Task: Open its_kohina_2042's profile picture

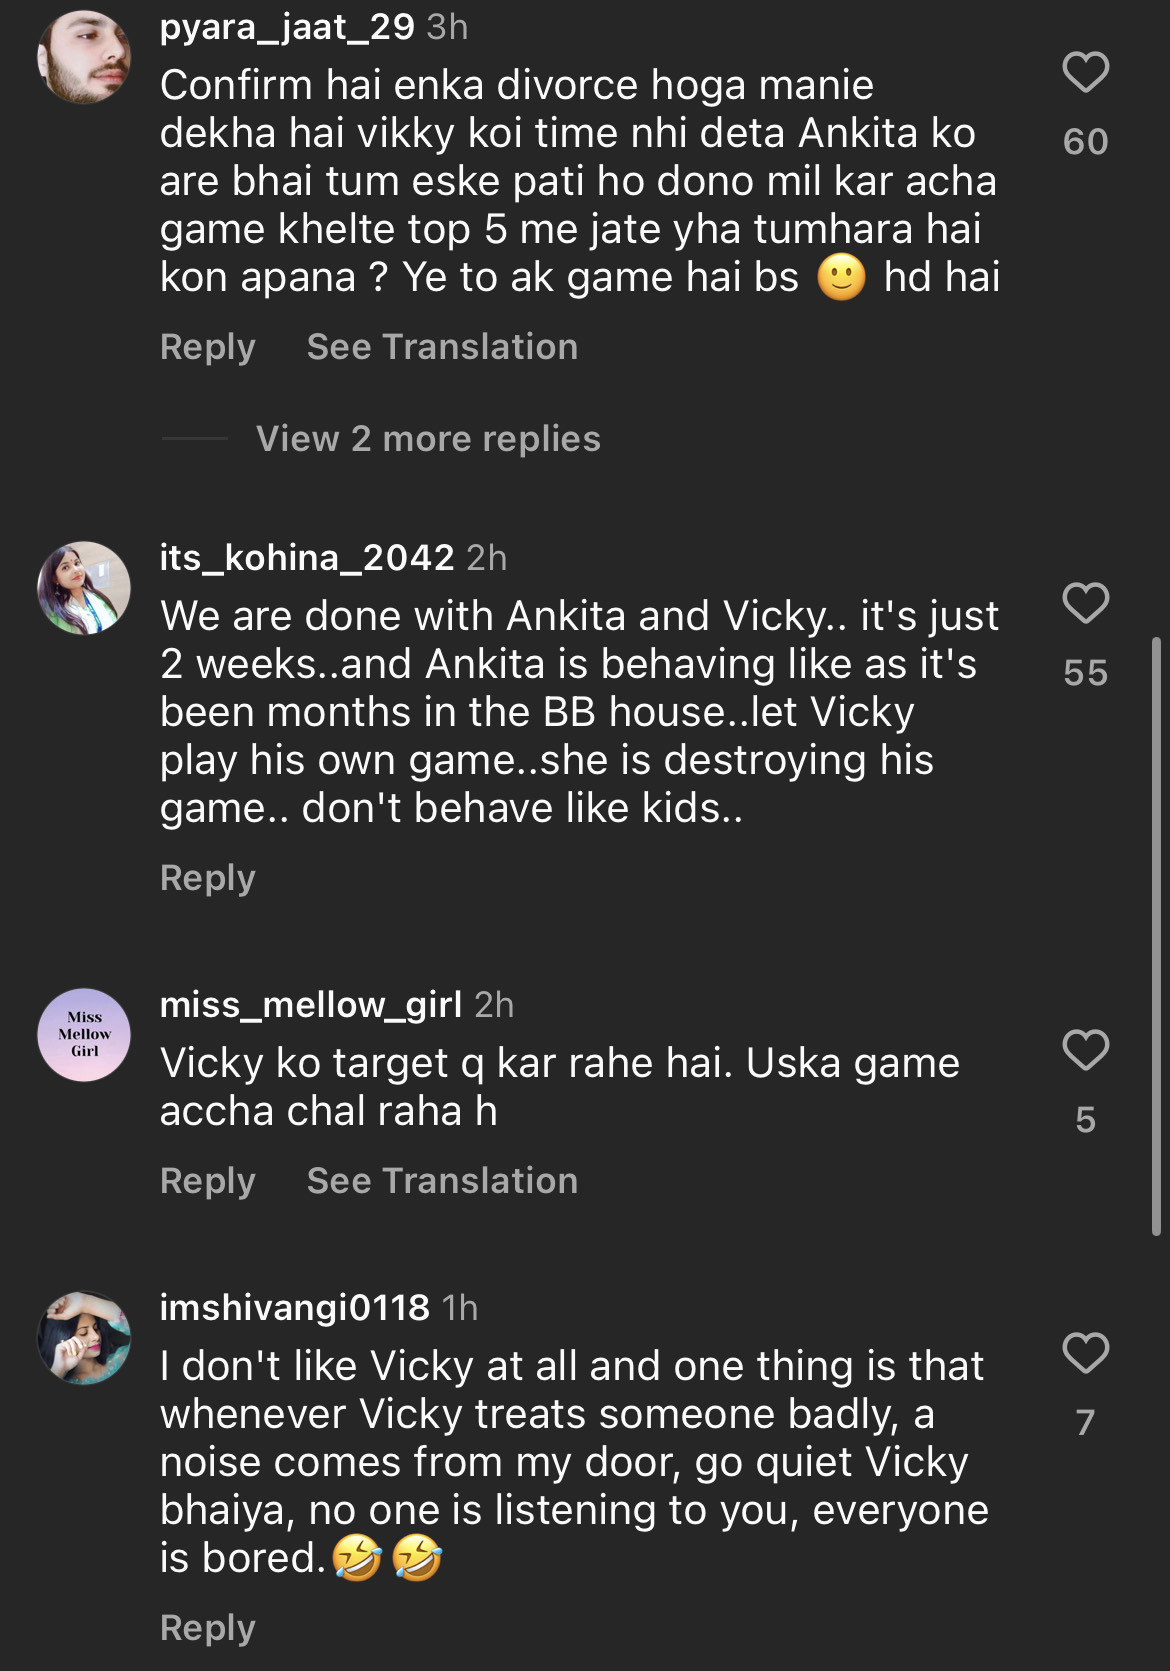Action: point(84,588)
